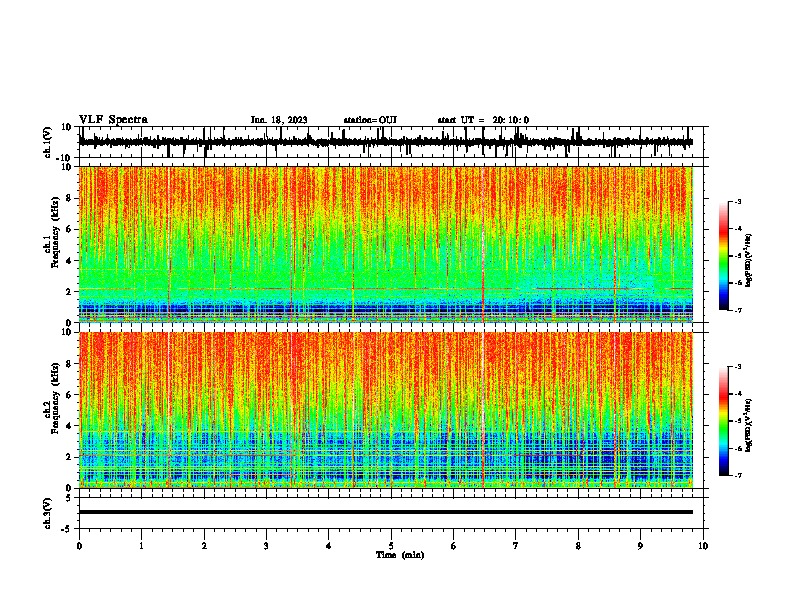This screenshot has height=612, width=792.
Task: Click the upper color bar log(PSD) title
Action: [x=749, y=260]
